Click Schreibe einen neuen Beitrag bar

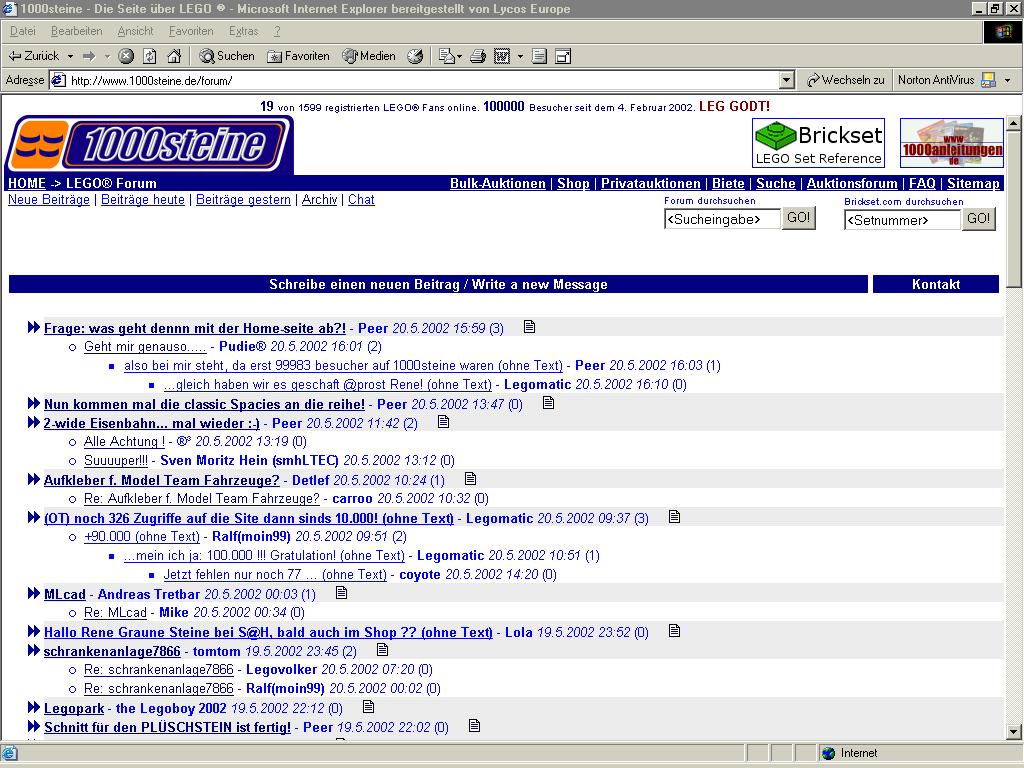point(438,284)
